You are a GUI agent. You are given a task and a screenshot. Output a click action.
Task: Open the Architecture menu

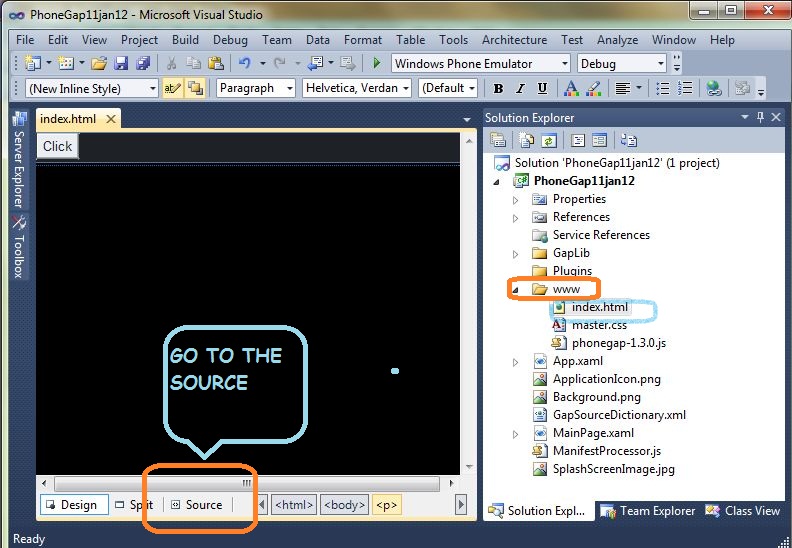(x=514, y=40)
